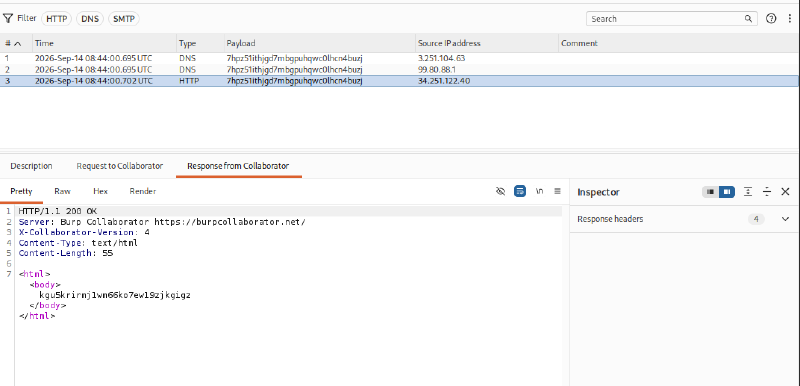Screen dimensions: 800x386
Task: Close the Inspector panel
Action: click(x=785, y=192)
